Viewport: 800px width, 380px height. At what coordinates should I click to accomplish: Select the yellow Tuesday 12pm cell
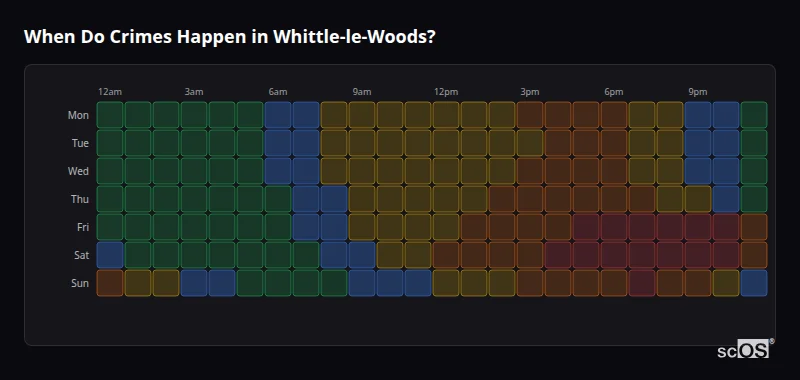[446, 143]
